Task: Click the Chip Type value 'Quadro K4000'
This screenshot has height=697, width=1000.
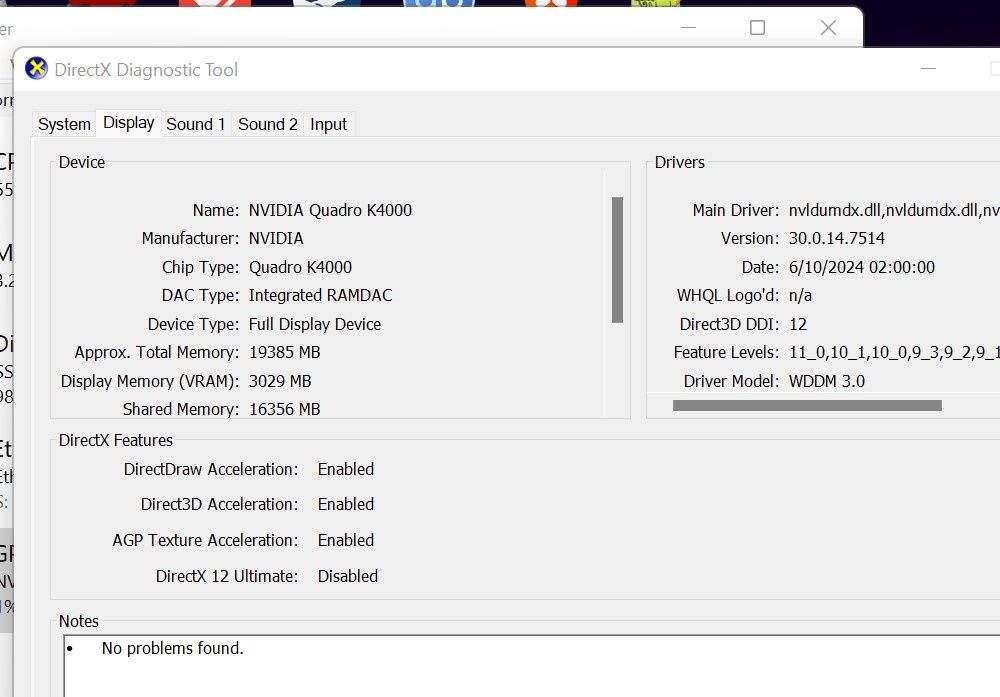Action: tap(300, 267)
